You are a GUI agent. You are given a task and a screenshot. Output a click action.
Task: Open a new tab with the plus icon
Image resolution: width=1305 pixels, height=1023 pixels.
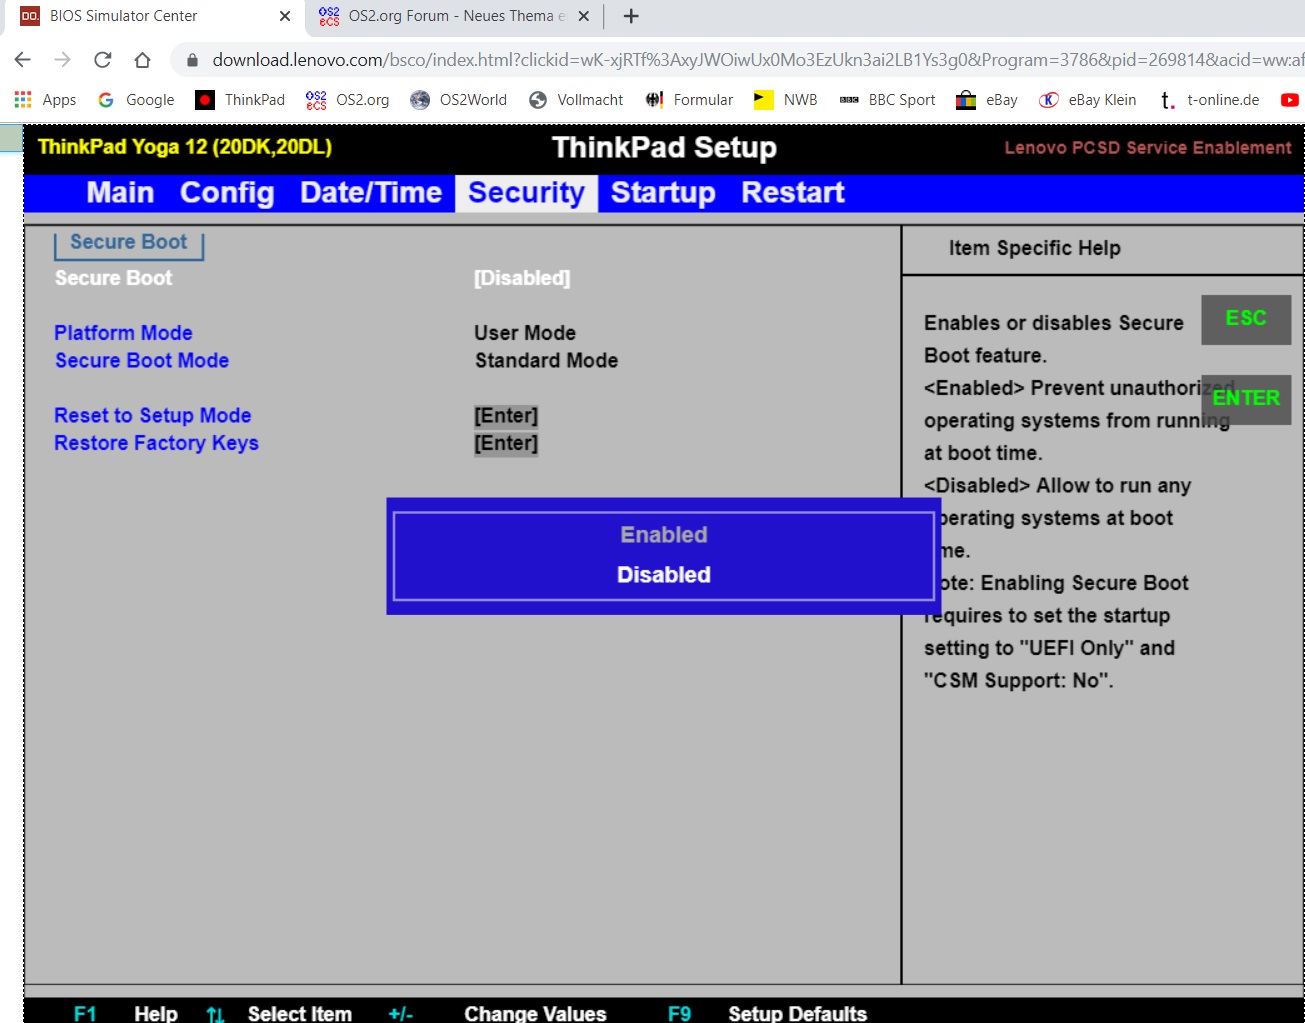[x=631, y=16]
